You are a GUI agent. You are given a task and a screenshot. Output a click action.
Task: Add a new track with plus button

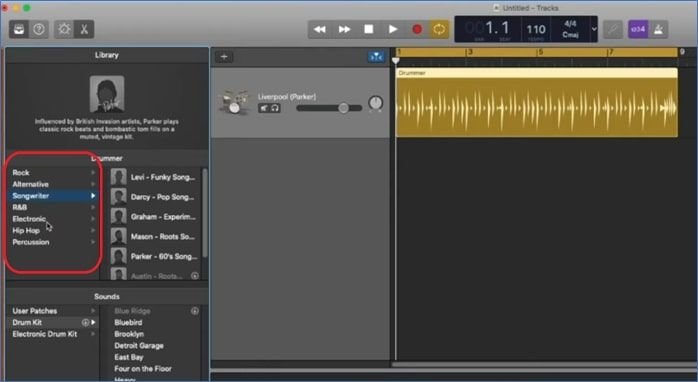coord(224,57)
